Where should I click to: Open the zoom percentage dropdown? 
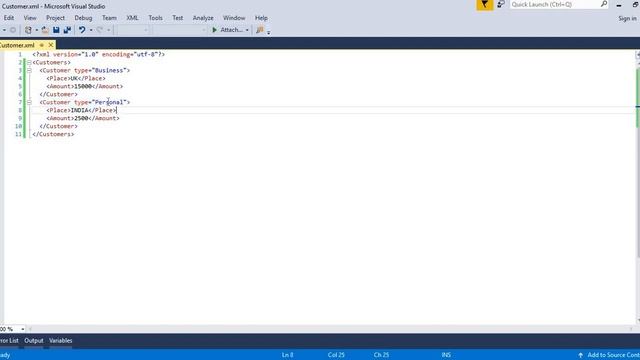point(22,329)
